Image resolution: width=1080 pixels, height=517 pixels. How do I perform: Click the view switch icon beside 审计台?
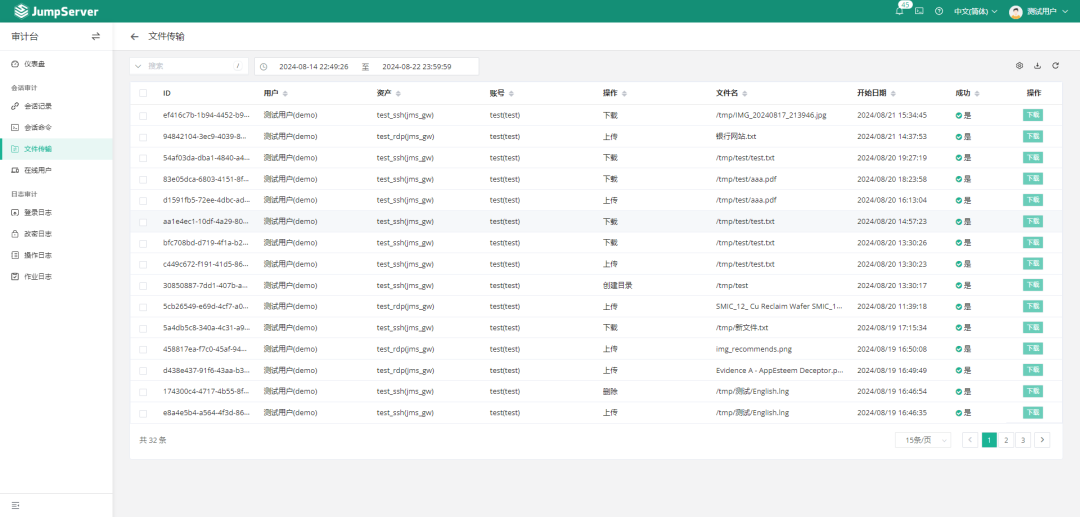tap(96, 36)
